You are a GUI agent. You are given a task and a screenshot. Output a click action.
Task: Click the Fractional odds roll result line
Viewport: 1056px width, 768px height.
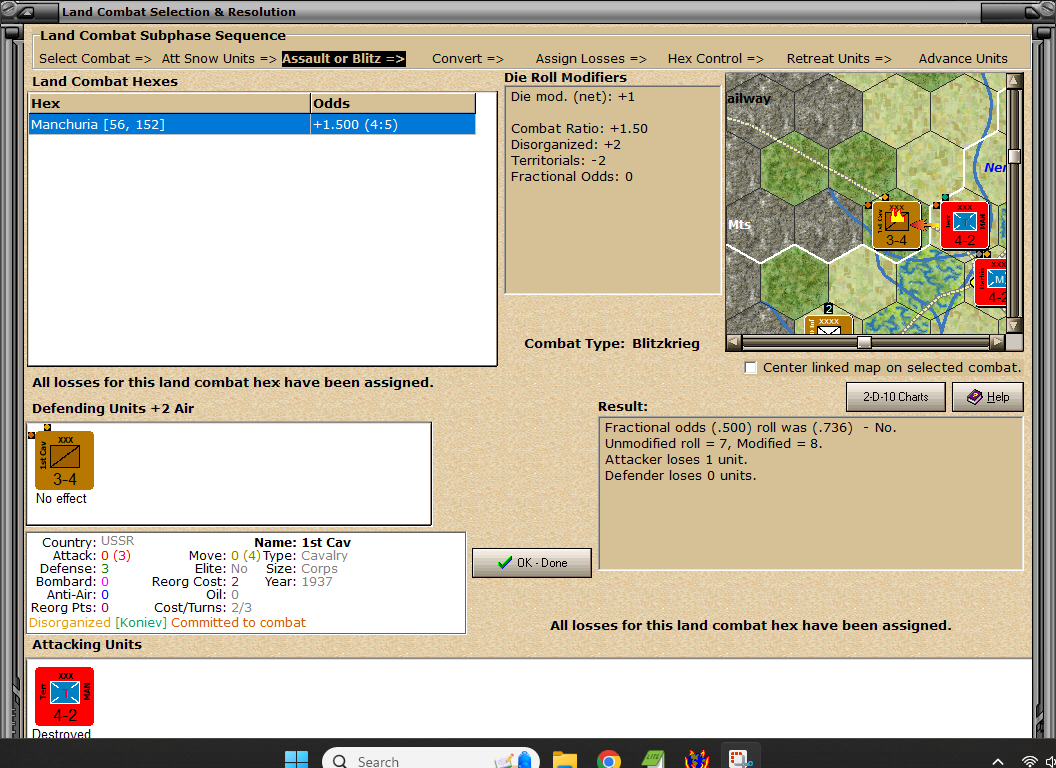tap(750, 428)
